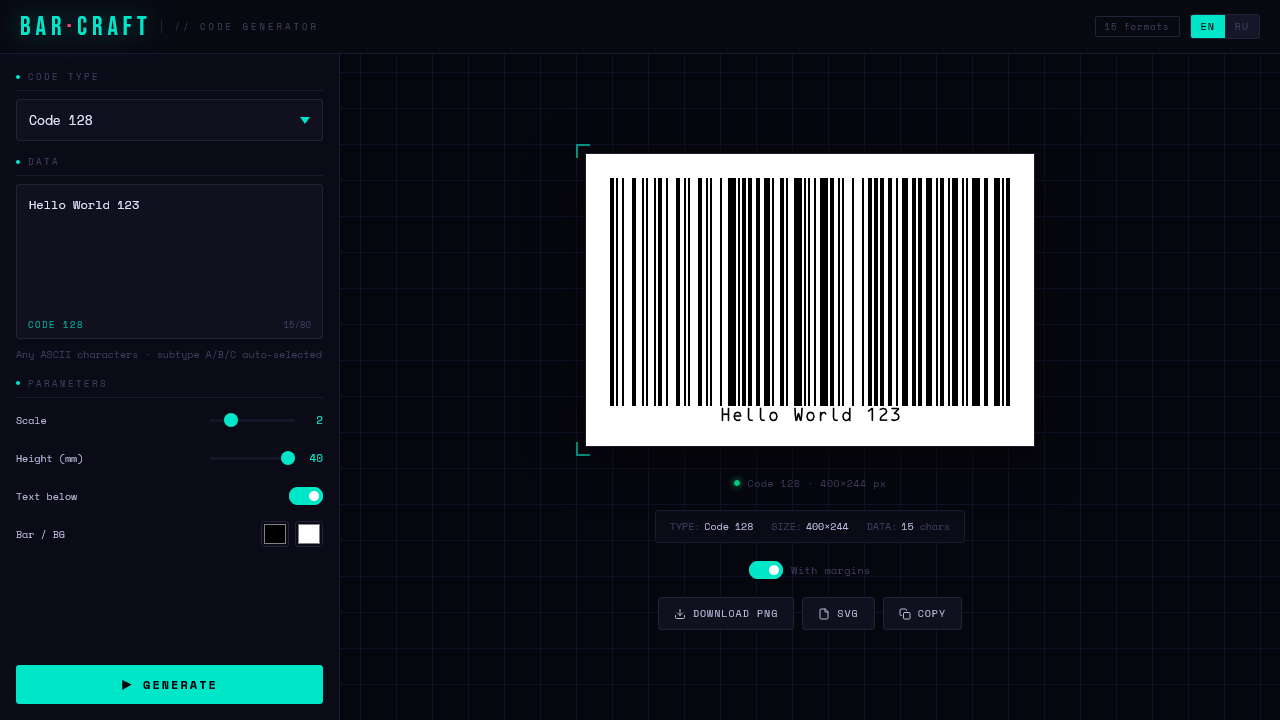
Task: Click the download icon beside Download PNG
Action: (x=680, y=614)
